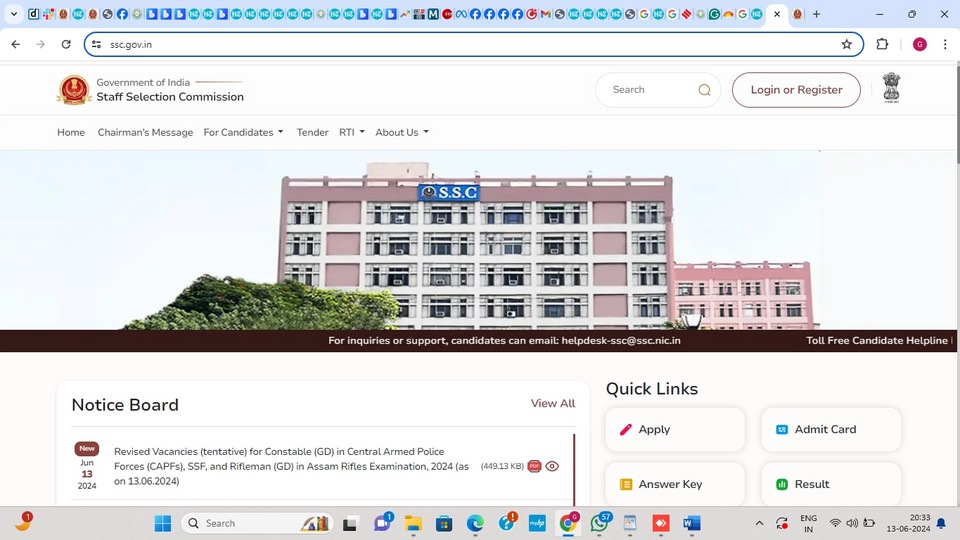This screenshot has height=540, width=960.
Task: Switch to the Gmail tab
Action: (545, 14)
